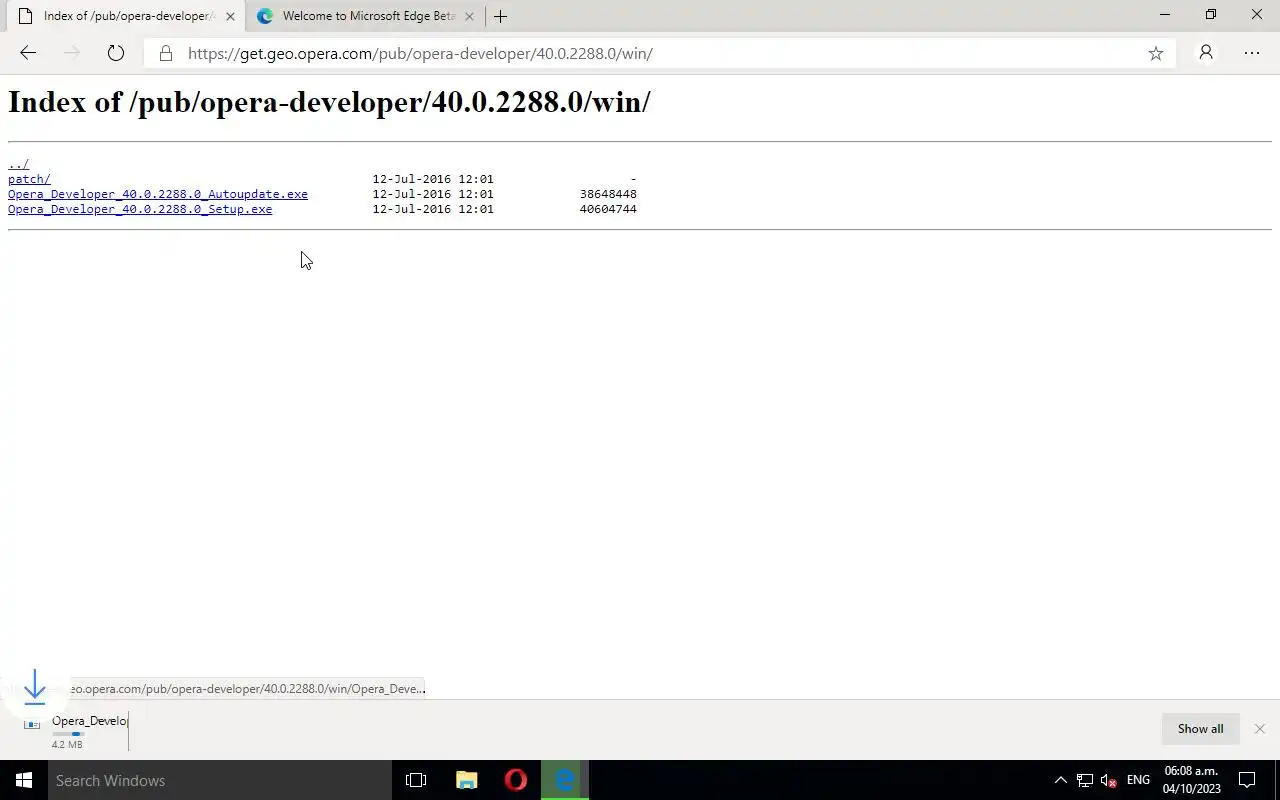Click the patch/ row date 12-Jul-2016 12:01
1280x800 pixels.
[x=433, y=179]
